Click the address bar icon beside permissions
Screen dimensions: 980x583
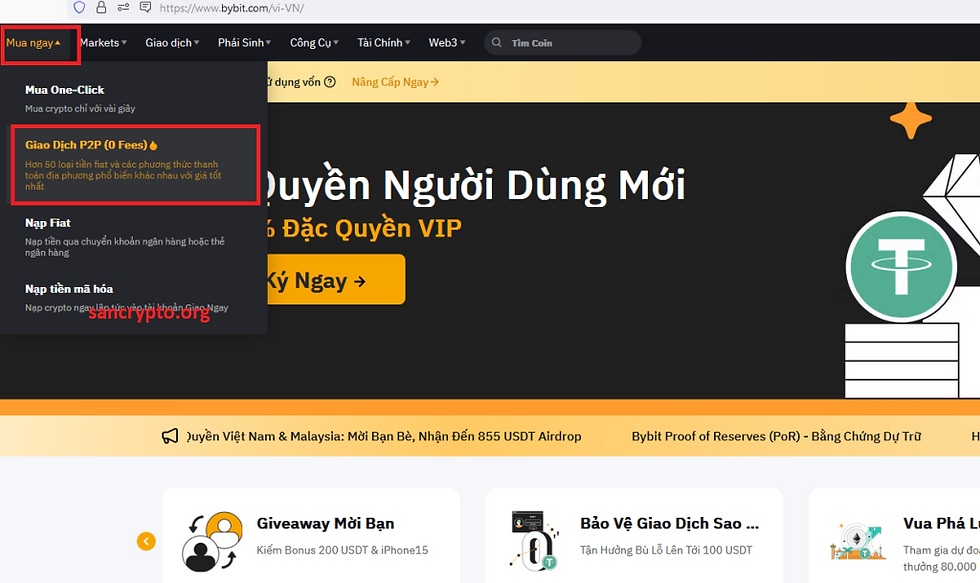[x=145, y=7]
